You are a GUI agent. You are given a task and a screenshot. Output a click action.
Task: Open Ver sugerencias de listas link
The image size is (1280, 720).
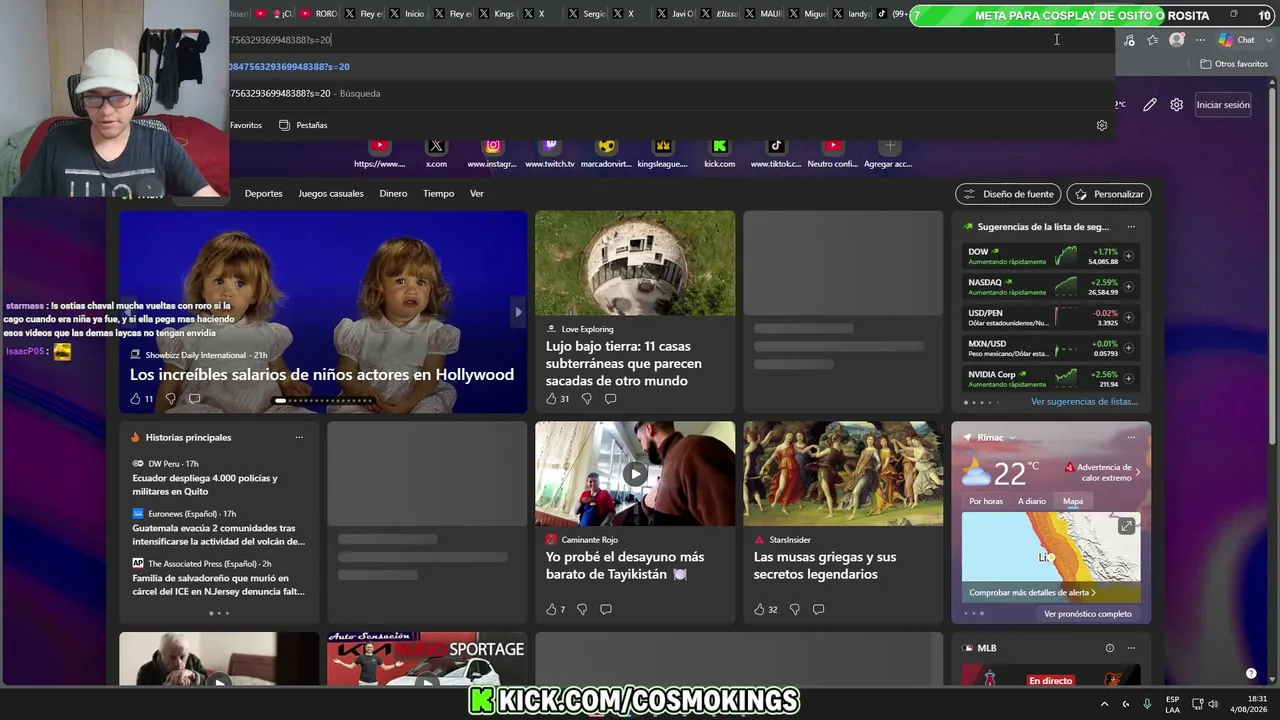pos(1084,402)
